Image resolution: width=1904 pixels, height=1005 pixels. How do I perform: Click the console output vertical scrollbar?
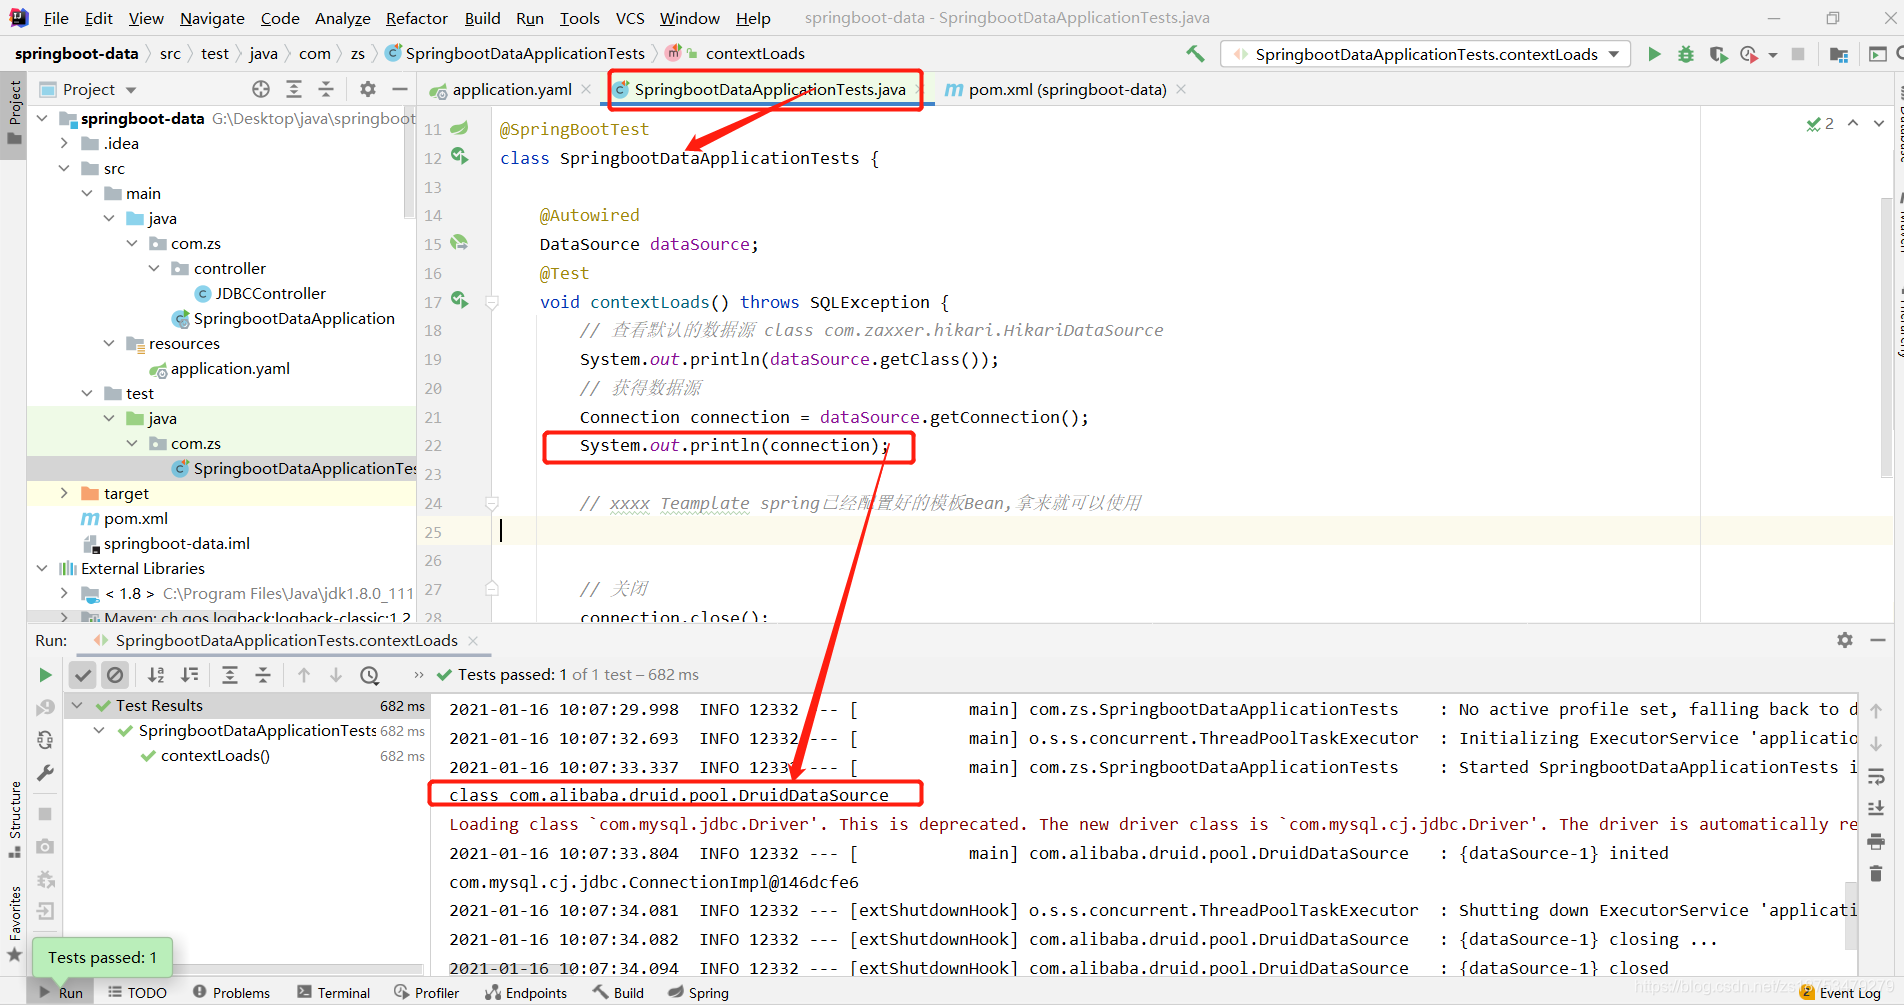(1851, 915)
